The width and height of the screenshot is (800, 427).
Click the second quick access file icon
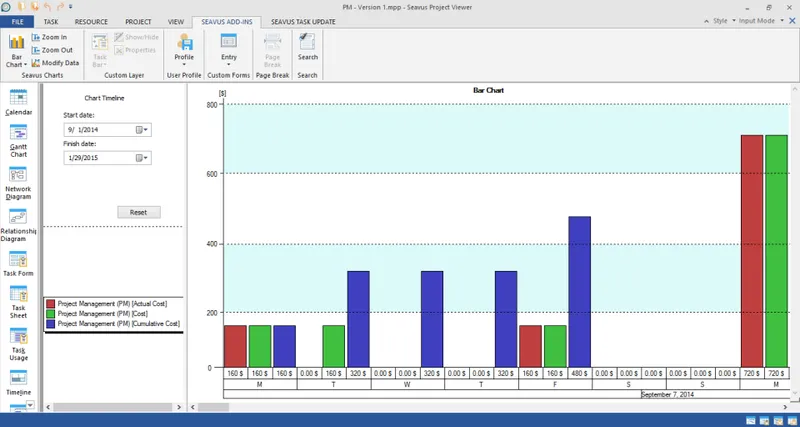click(x=35, y=7)
